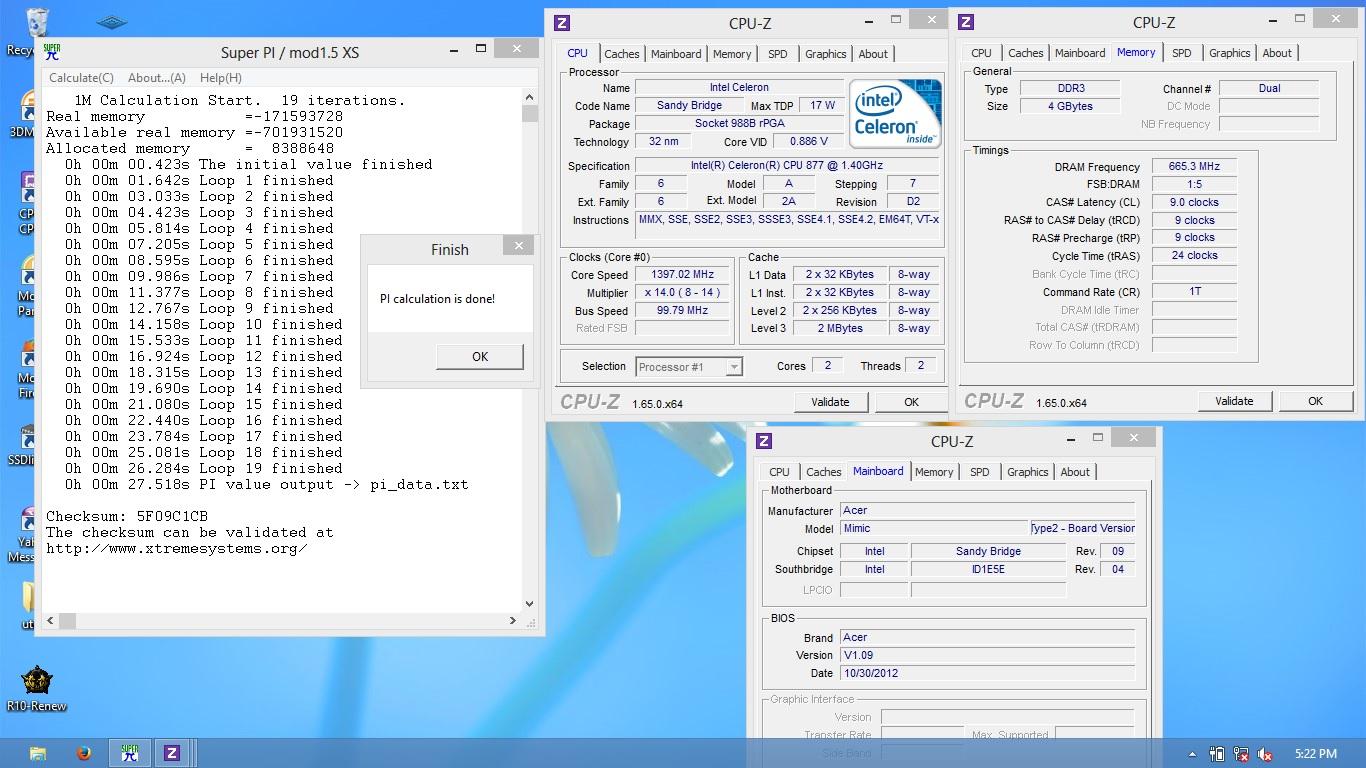Click the 'Checksum: 5F09C1CB' line
Screen dimensions: 1366x768
pos(127,517)
